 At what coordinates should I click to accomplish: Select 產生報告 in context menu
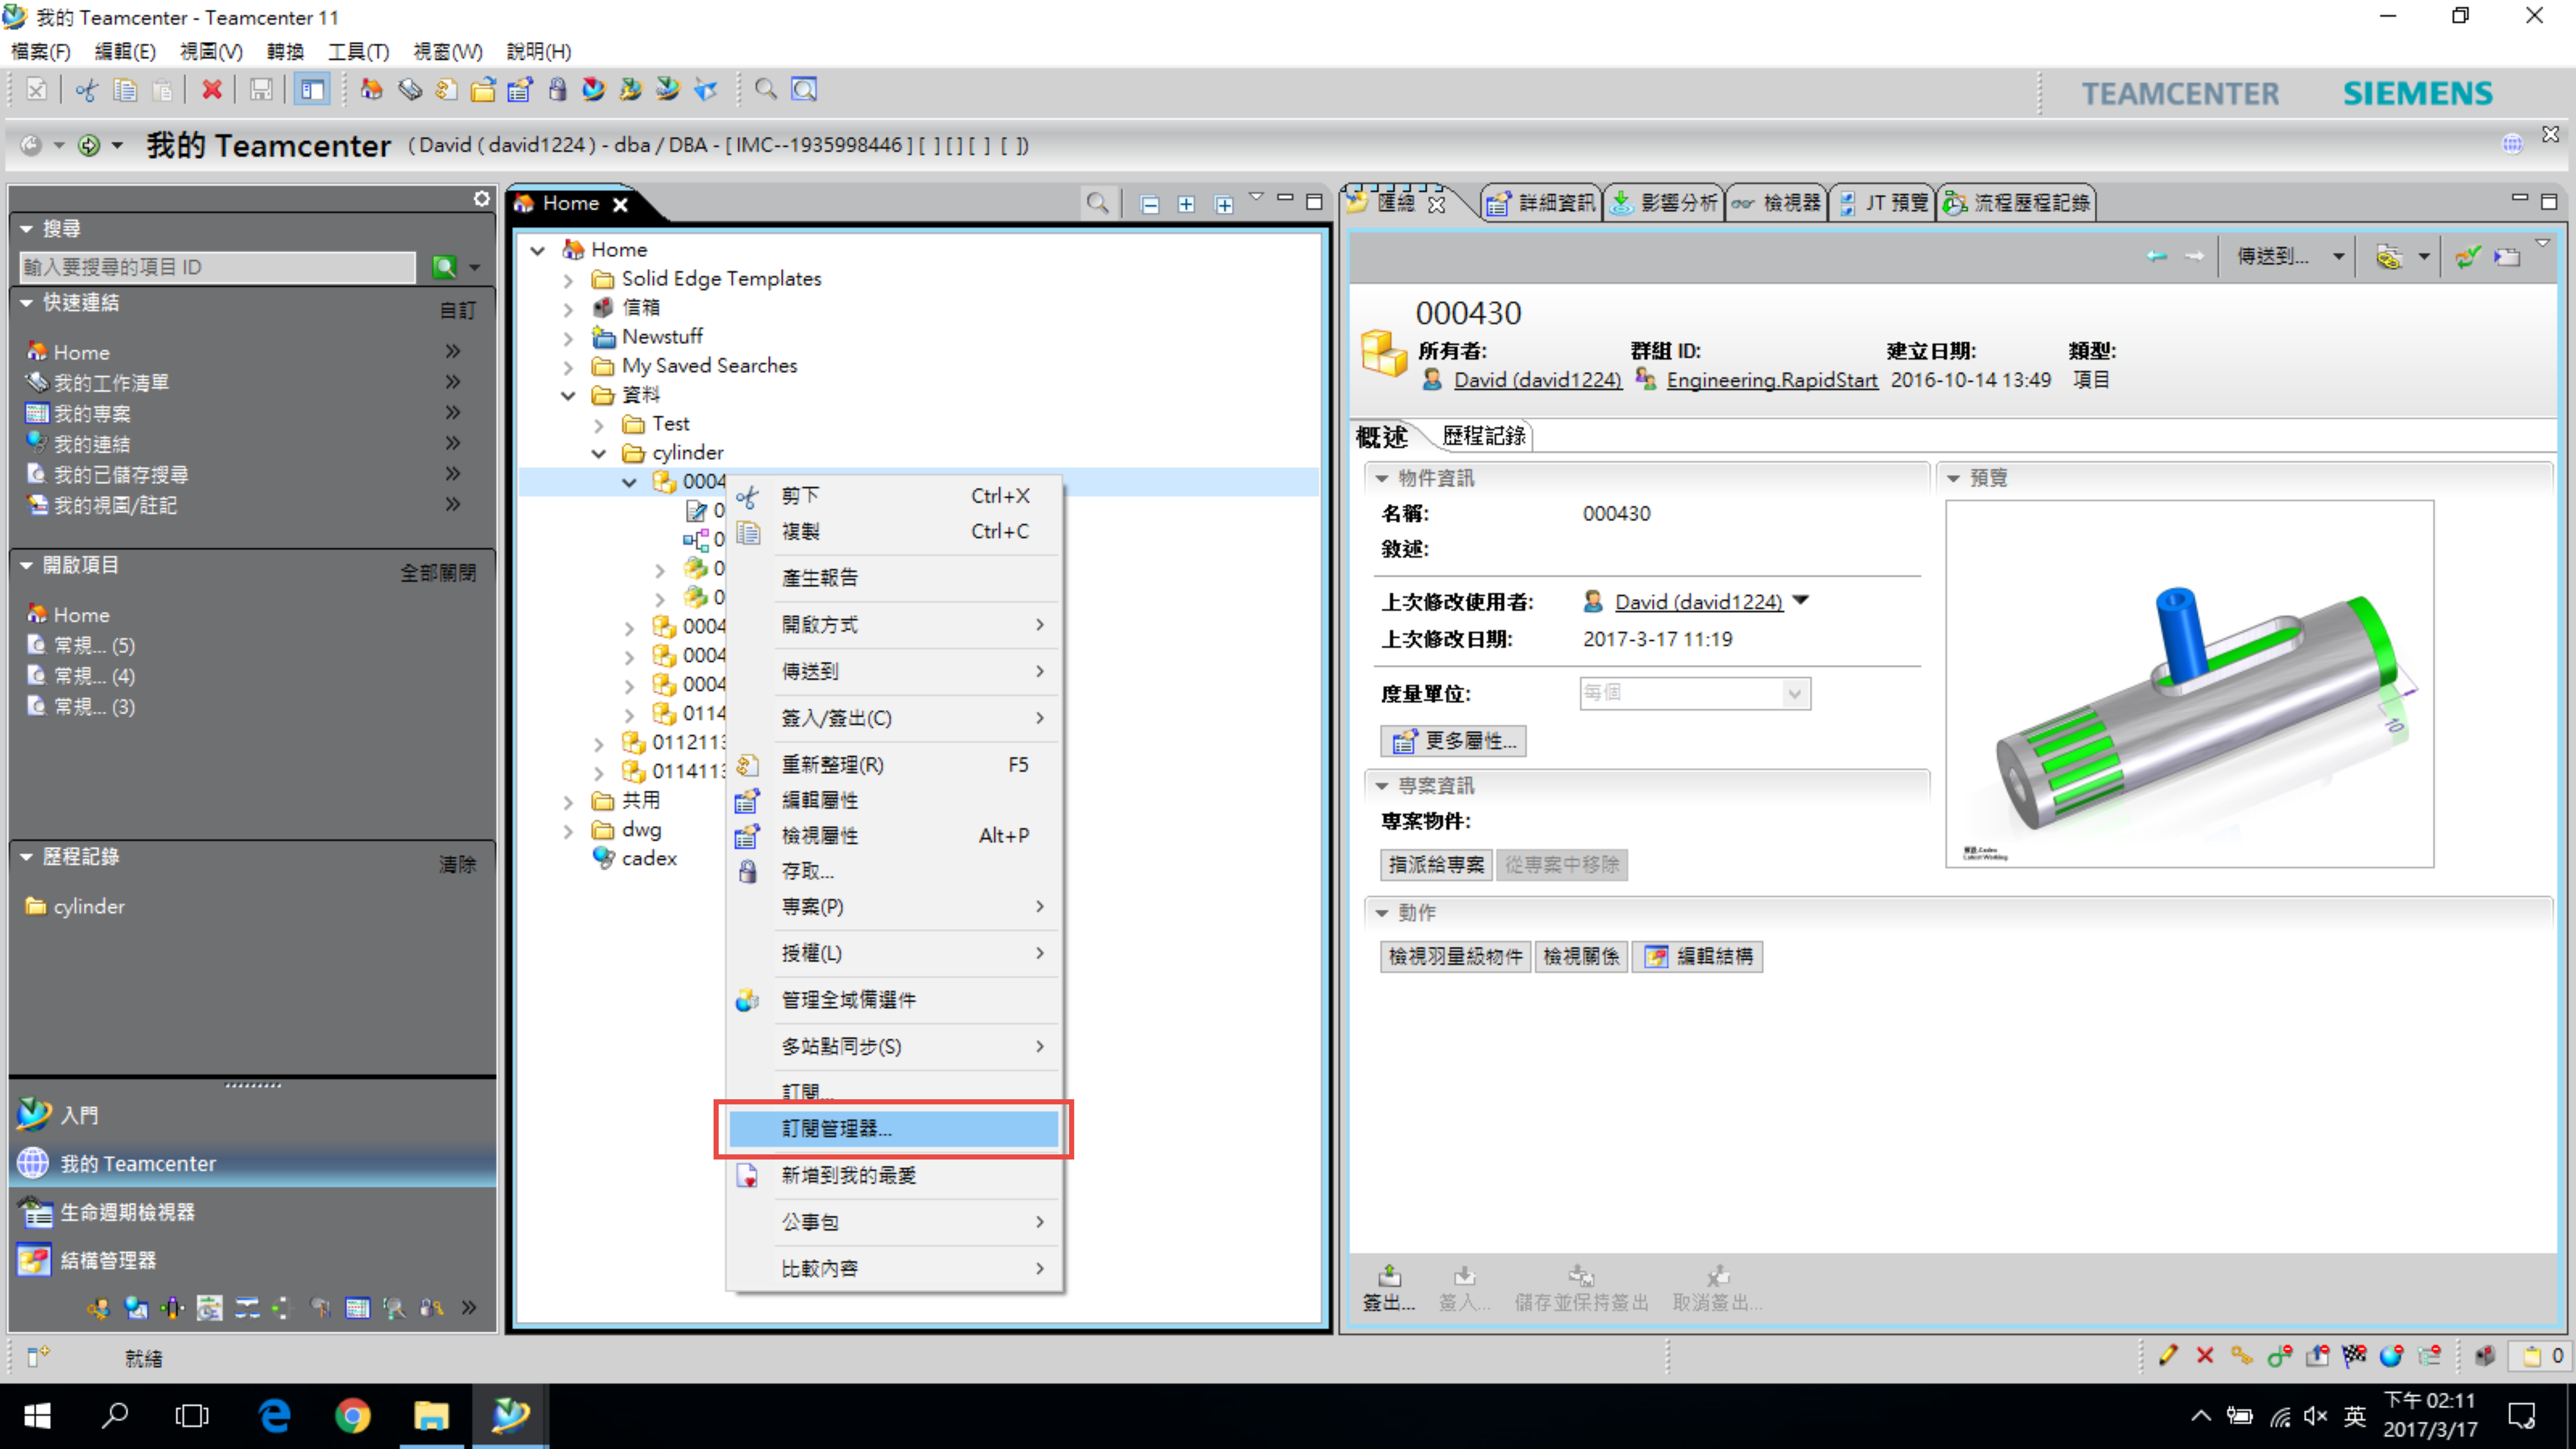click(x=894, y=578)
